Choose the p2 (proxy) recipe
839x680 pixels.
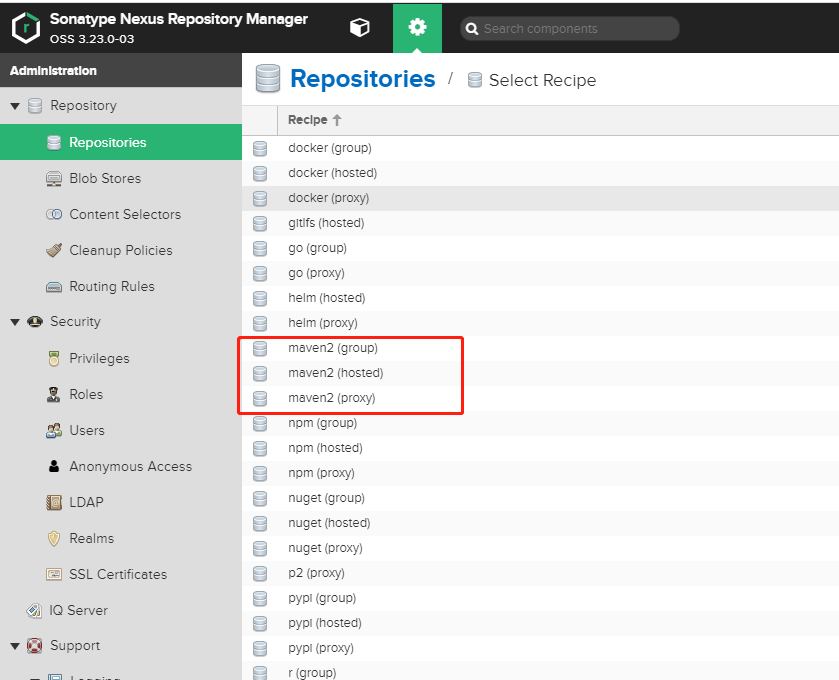[x=540, y=573]
